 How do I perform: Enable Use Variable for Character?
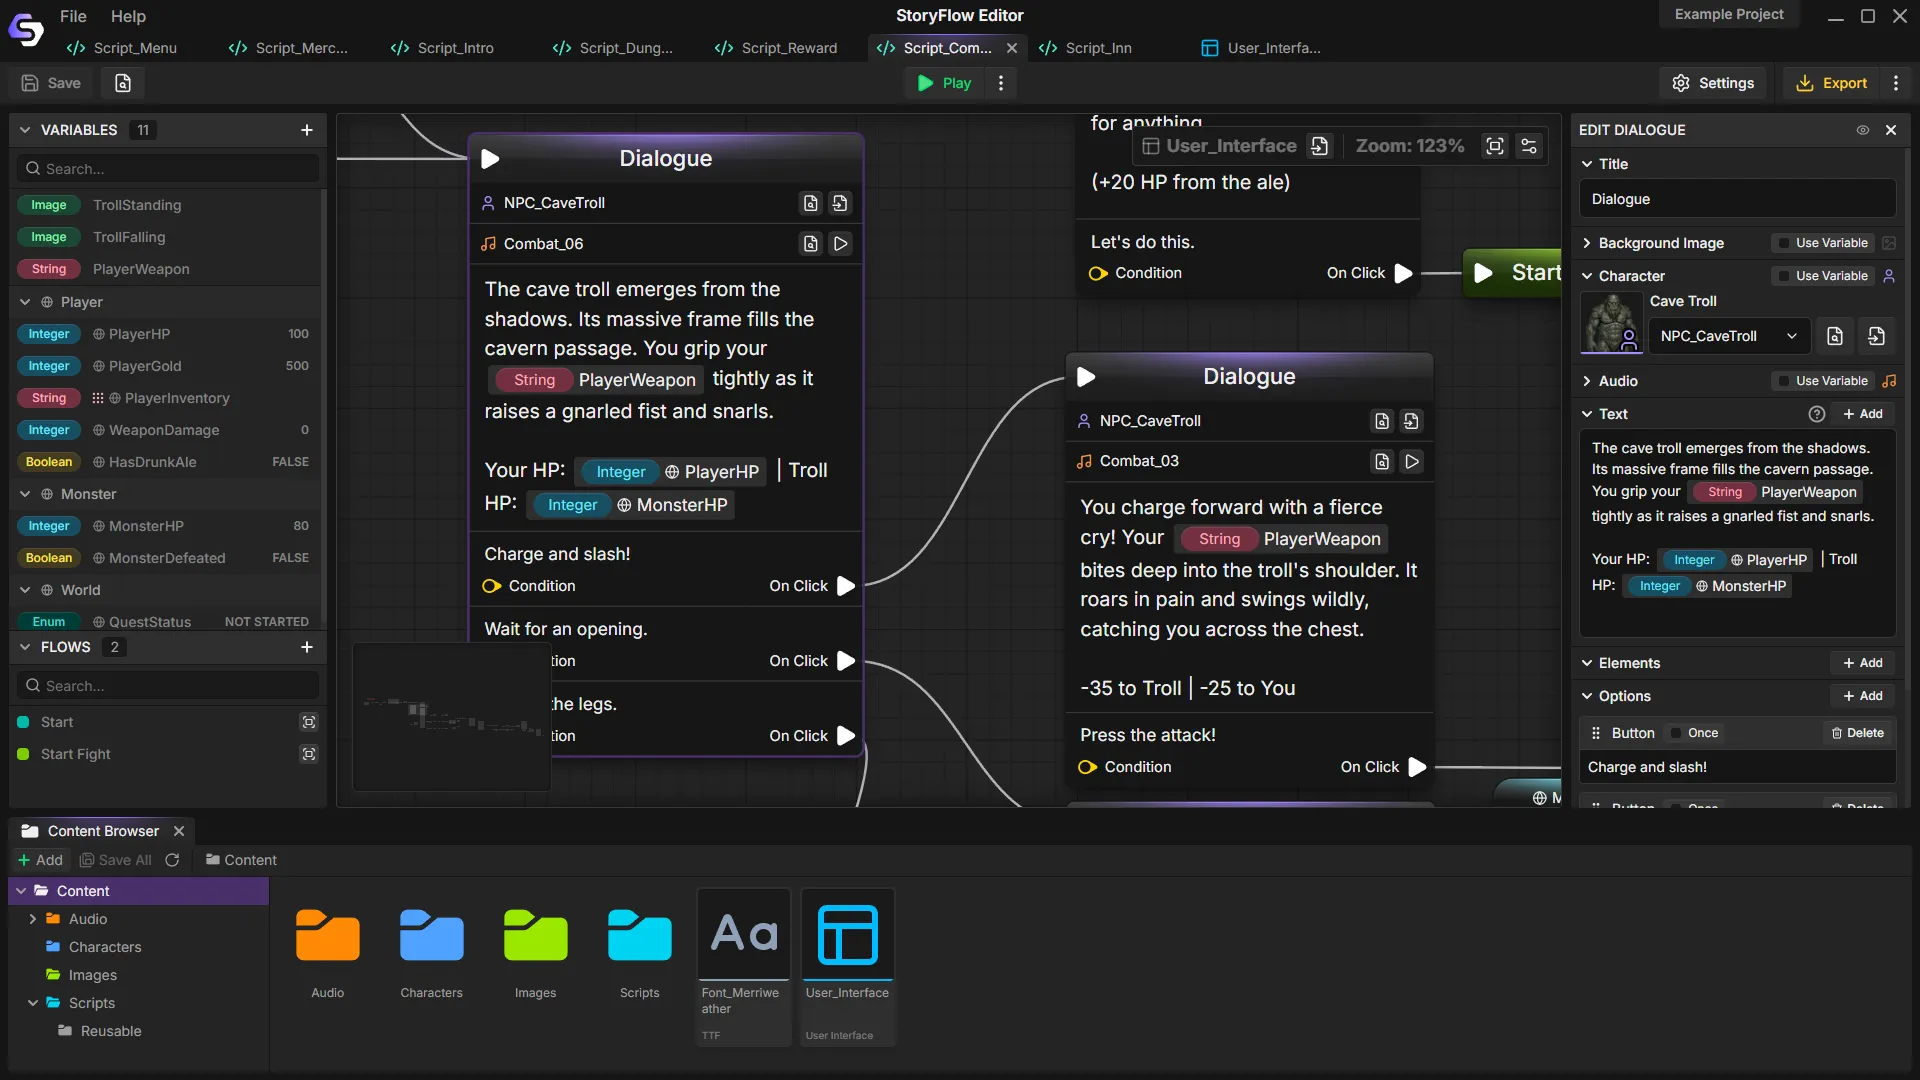coord(1786,275)
